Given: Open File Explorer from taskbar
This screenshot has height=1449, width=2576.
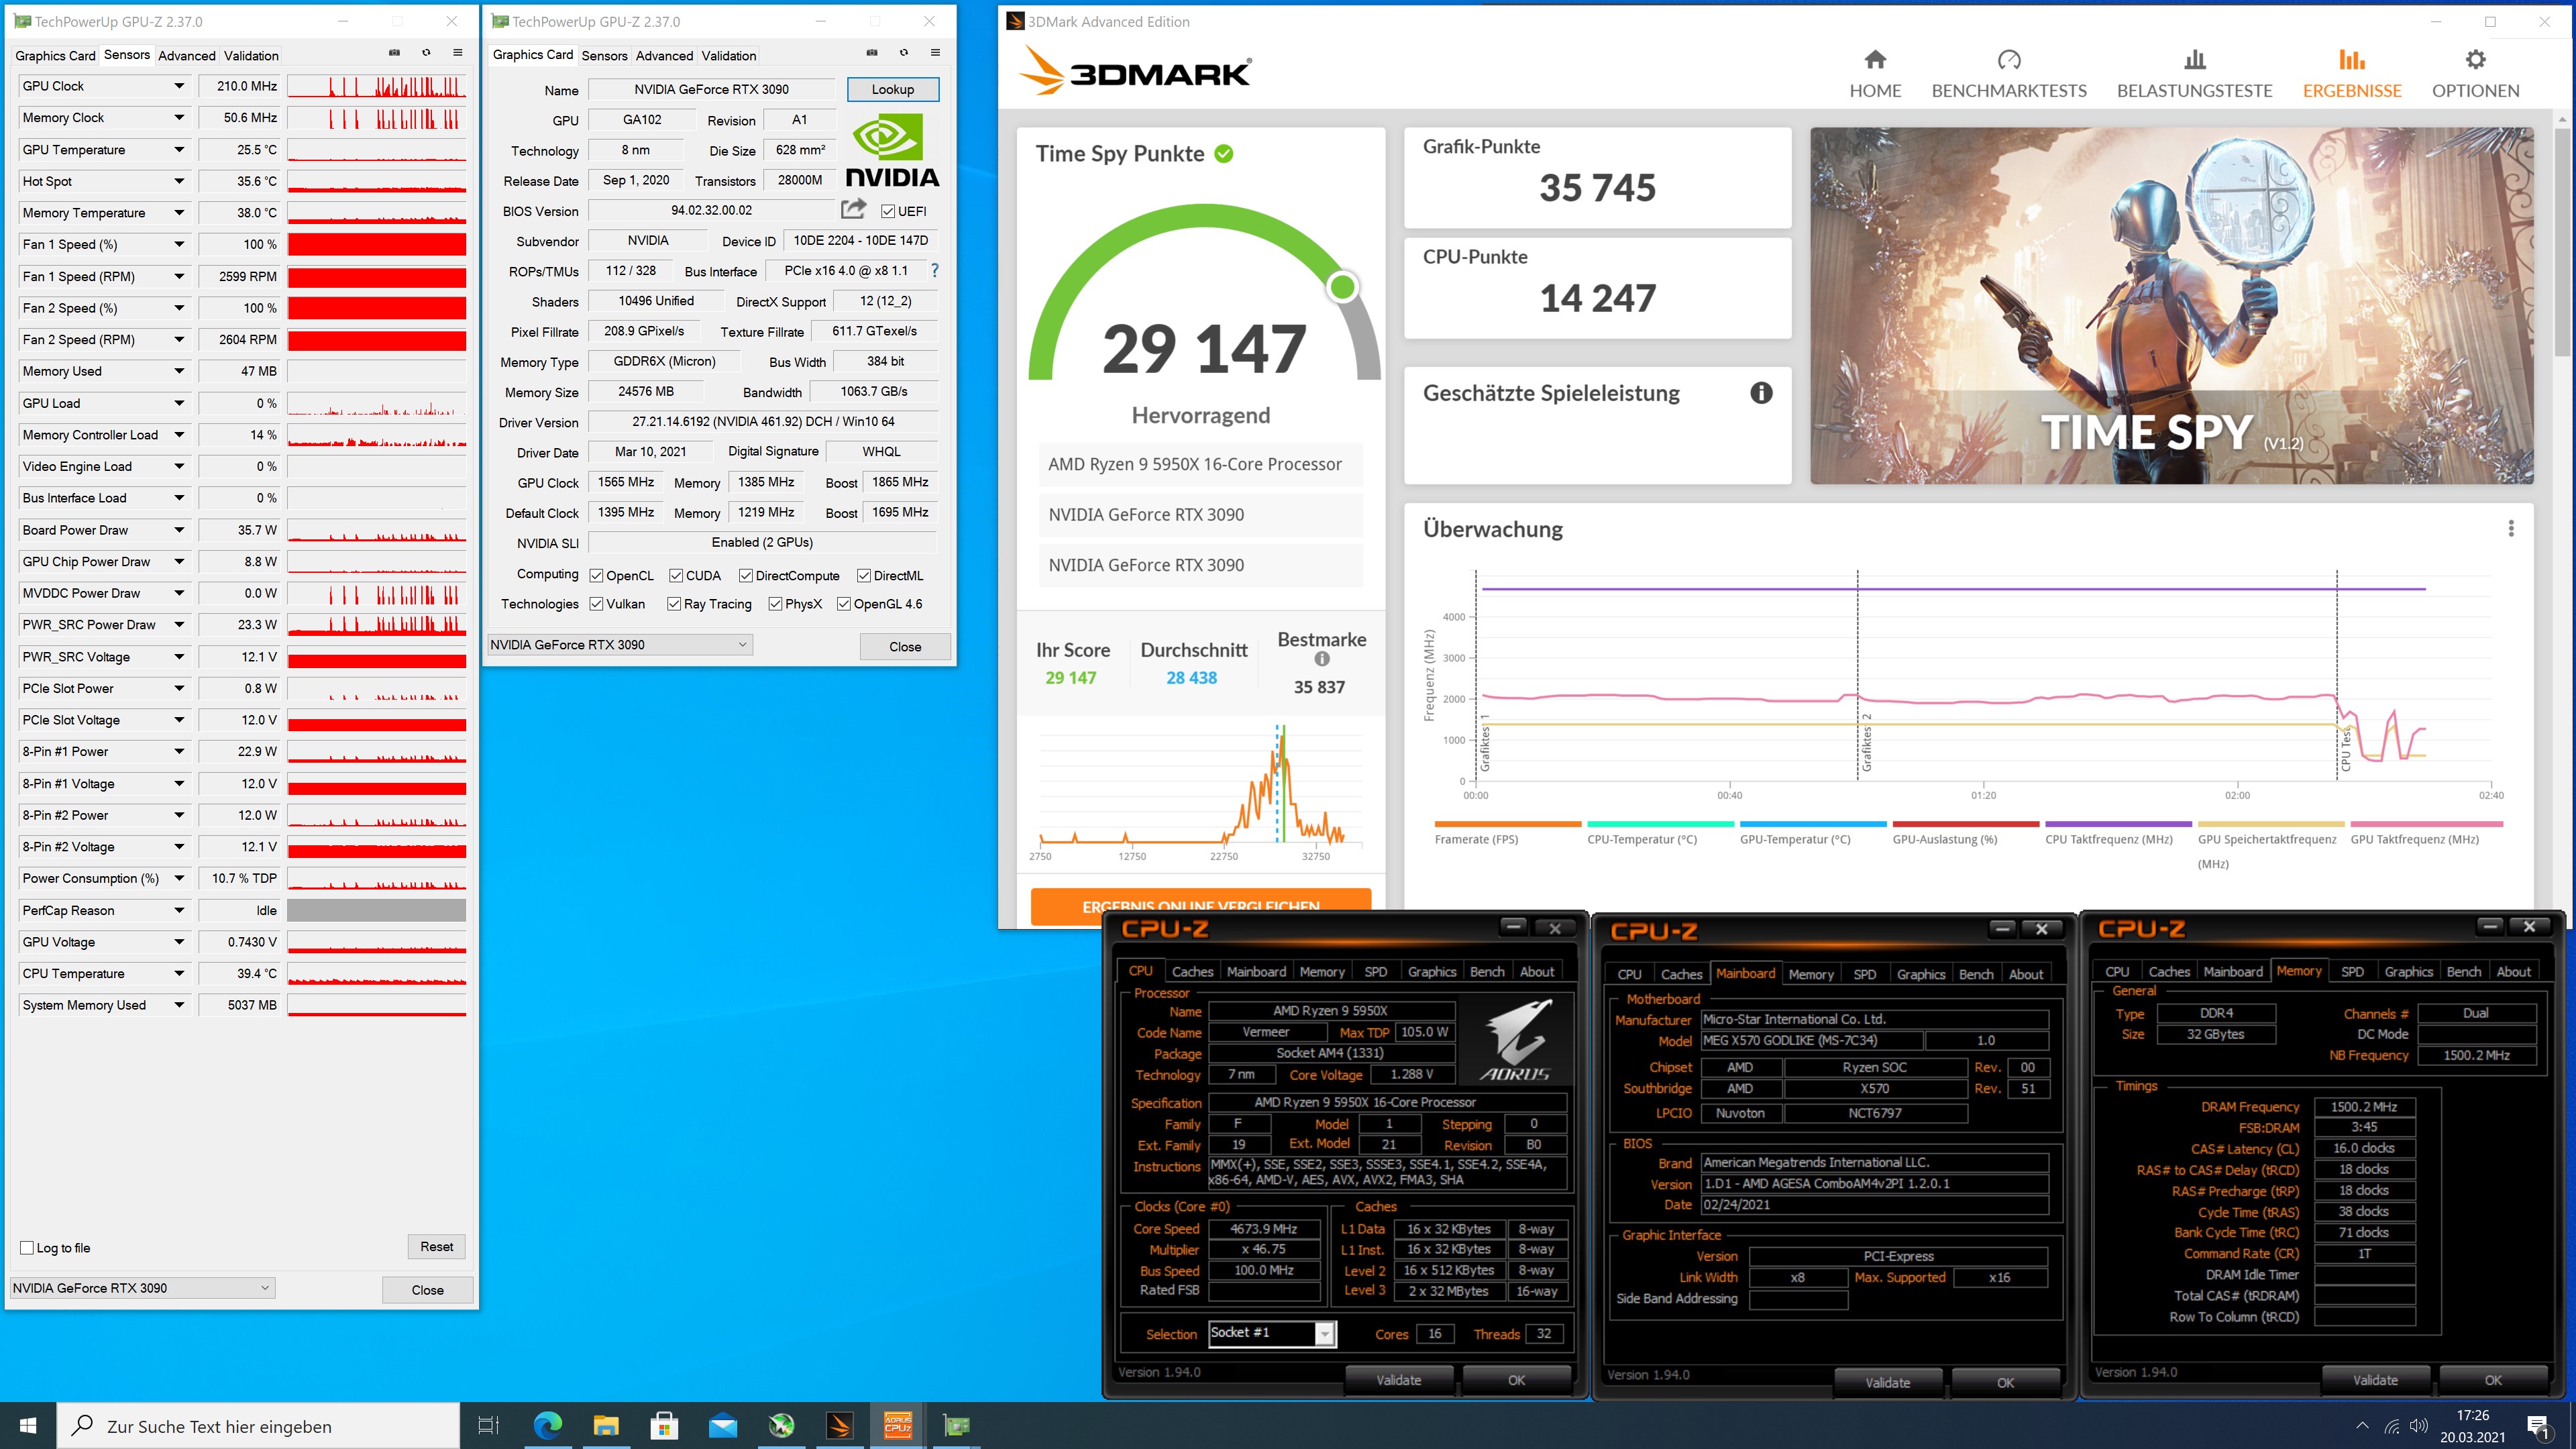Looking at the screenshot, I should [606, 1425].
